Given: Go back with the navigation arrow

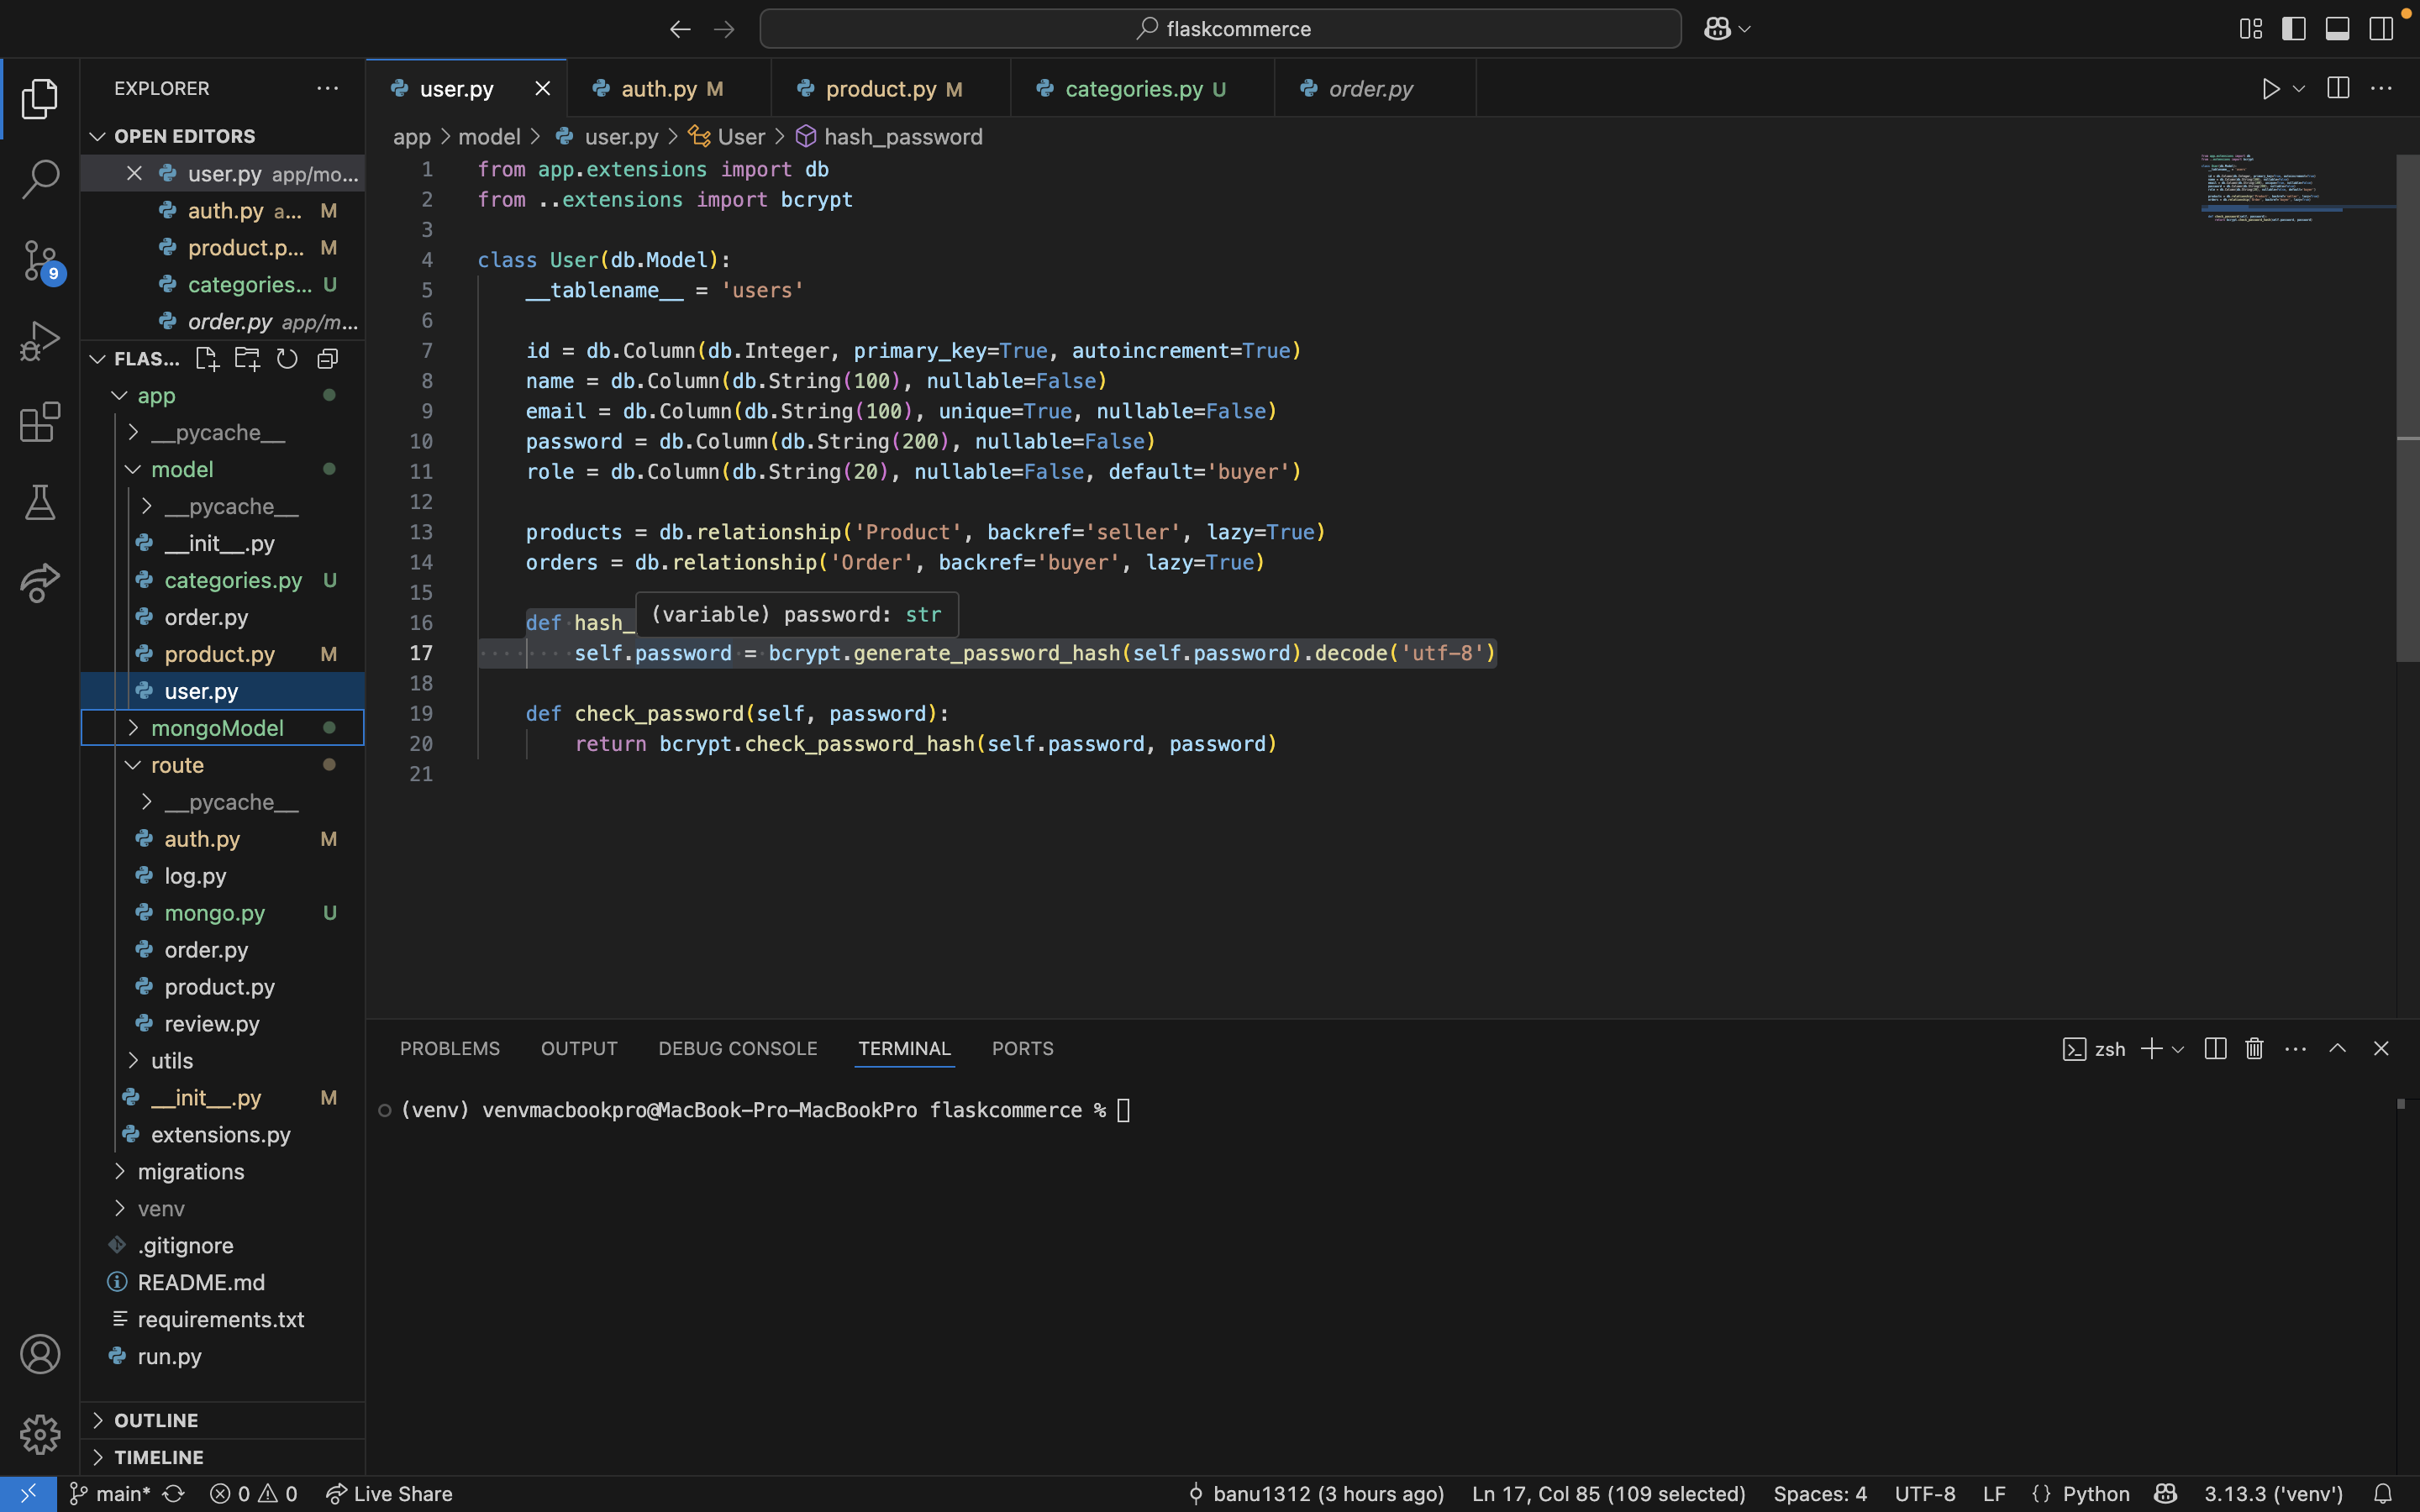Looking at the screenshot, I should click(x=680, y=29).
